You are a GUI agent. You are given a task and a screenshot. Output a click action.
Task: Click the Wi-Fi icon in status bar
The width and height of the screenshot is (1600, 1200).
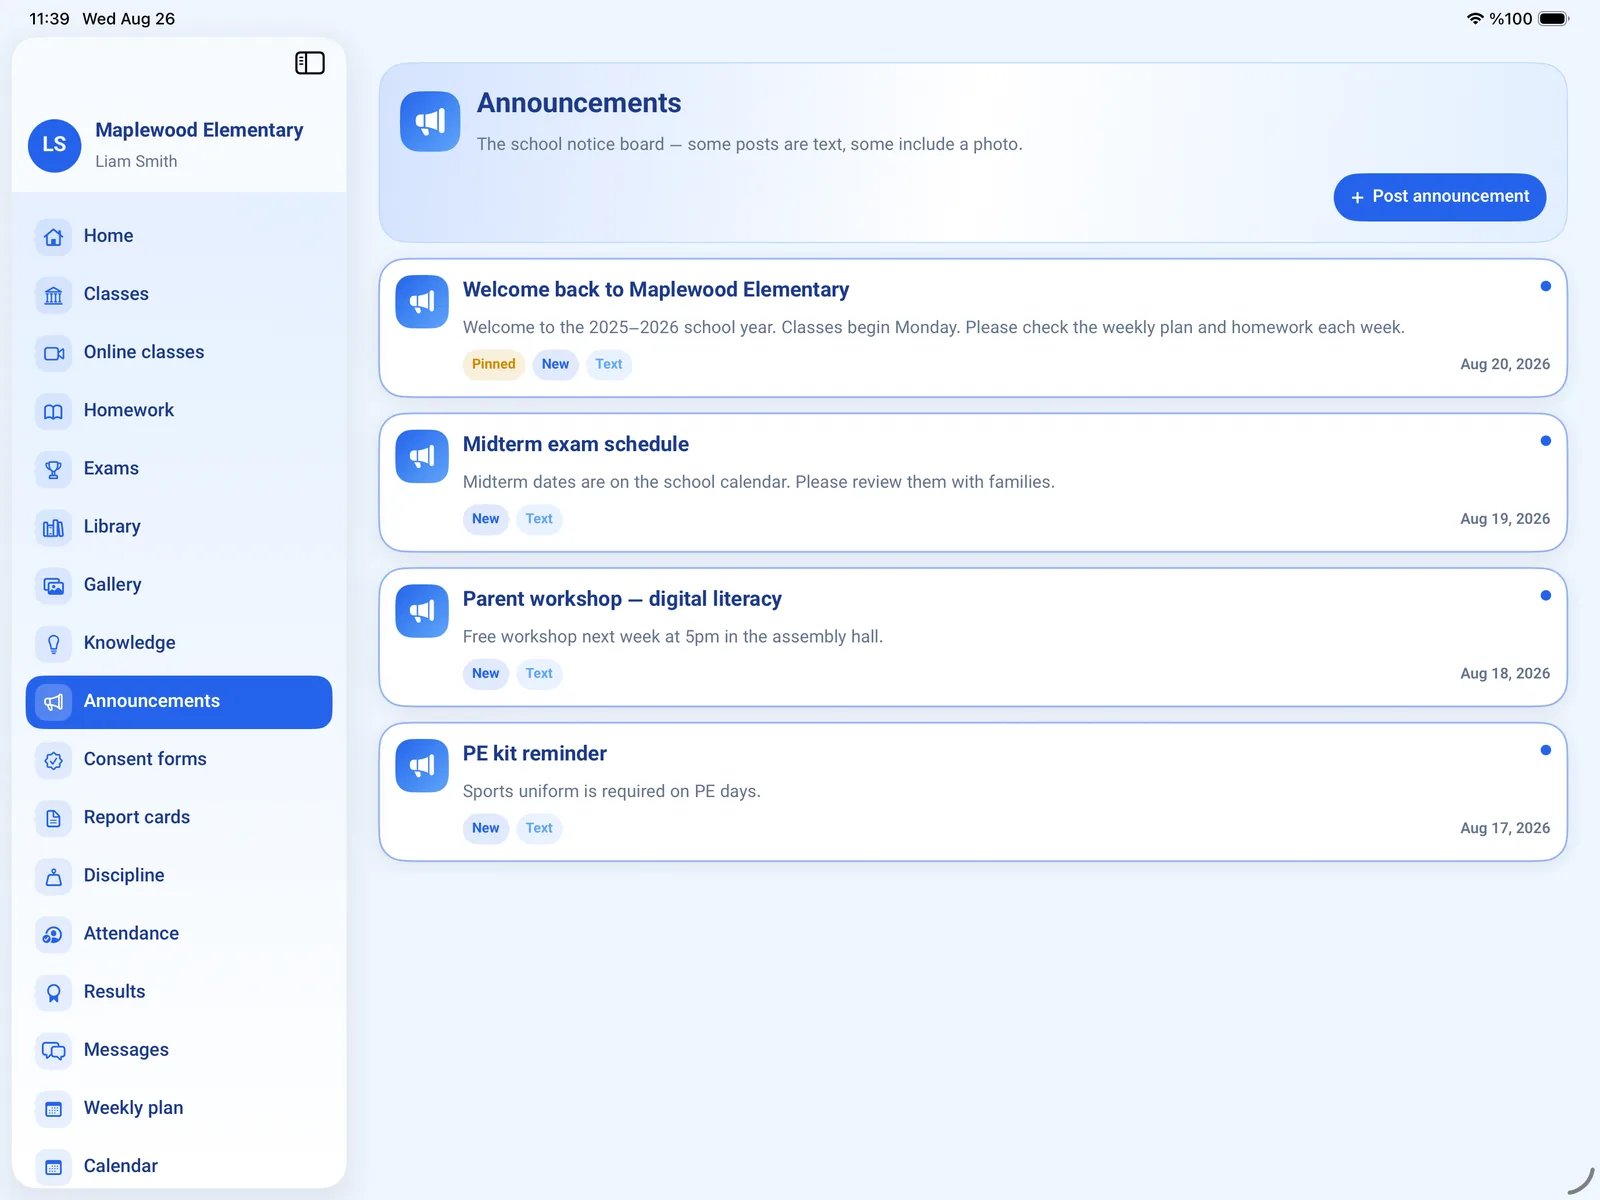(x=1475, y=19)
